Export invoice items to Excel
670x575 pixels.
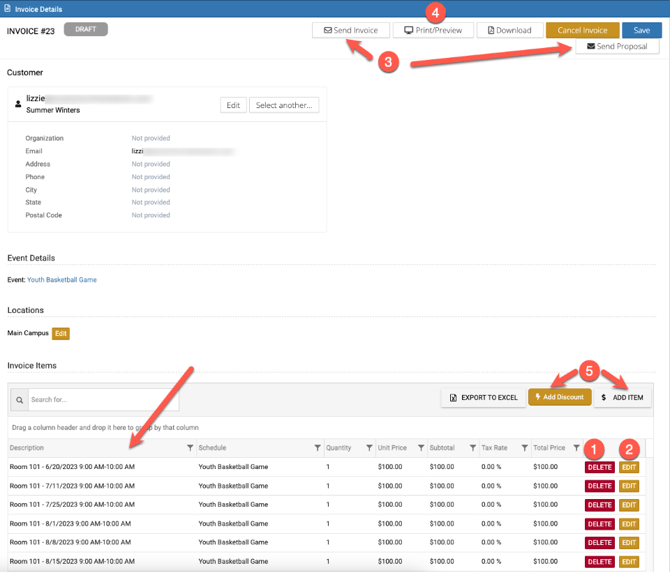483,397
